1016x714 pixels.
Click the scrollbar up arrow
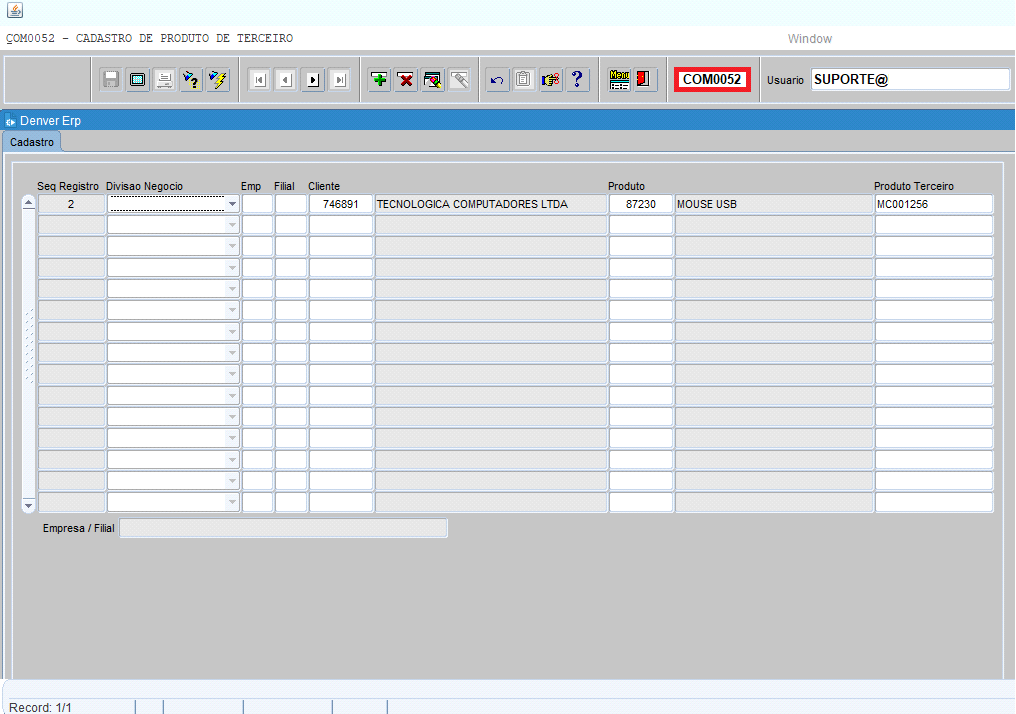click(x=29, y=203)
